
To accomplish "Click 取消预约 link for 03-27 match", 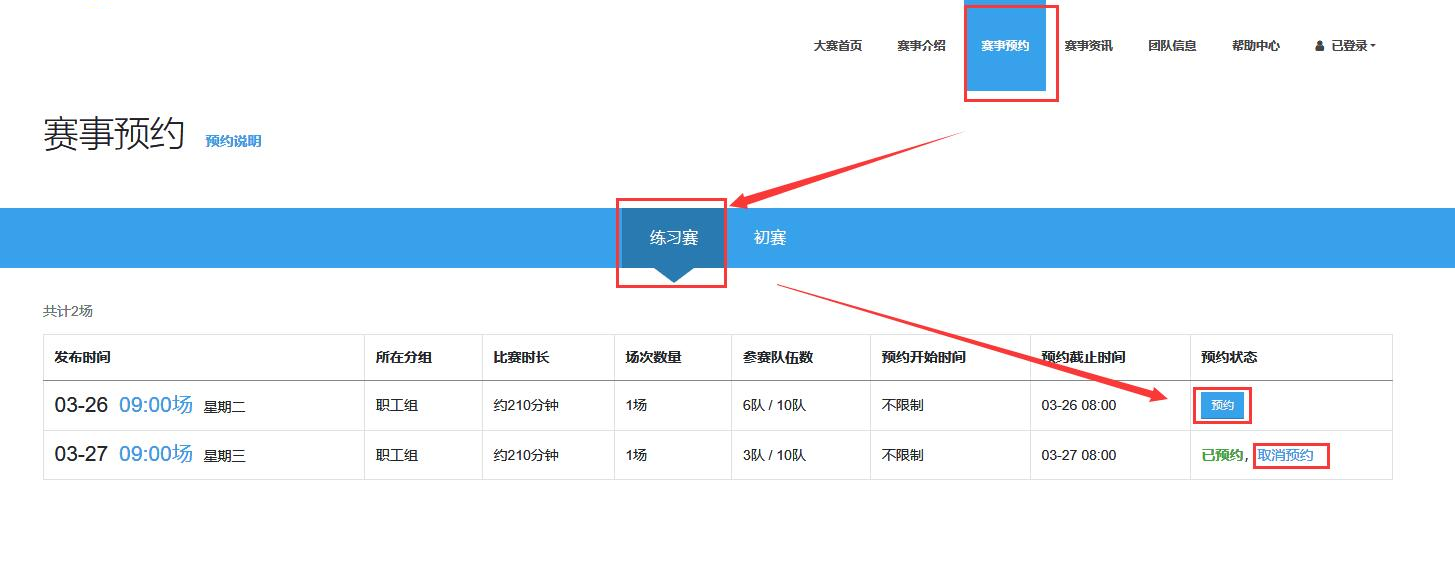I will [1285, 456].
